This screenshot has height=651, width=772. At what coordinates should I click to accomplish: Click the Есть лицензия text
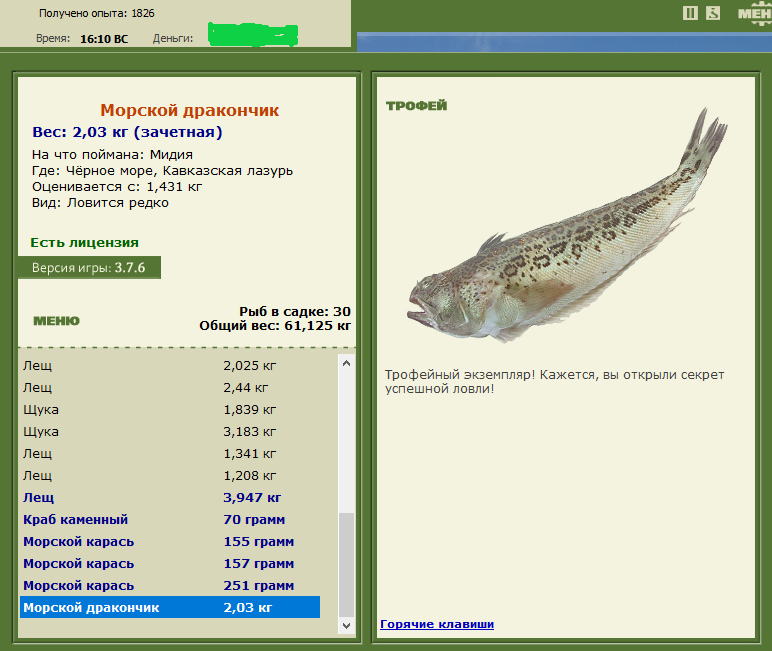[x=85, y=242]
